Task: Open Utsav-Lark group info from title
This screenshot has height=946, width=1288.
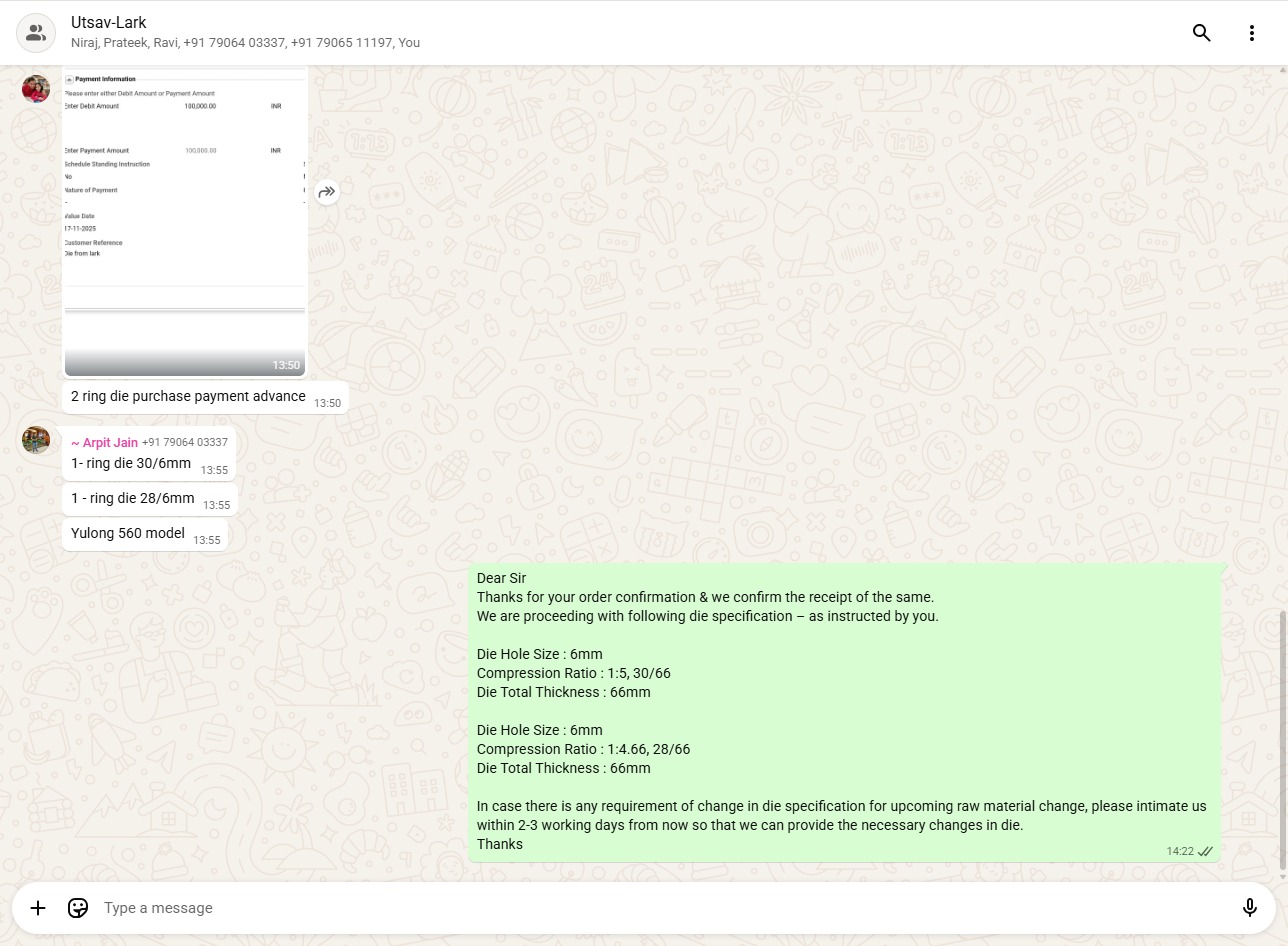Action: pos(109,22)
